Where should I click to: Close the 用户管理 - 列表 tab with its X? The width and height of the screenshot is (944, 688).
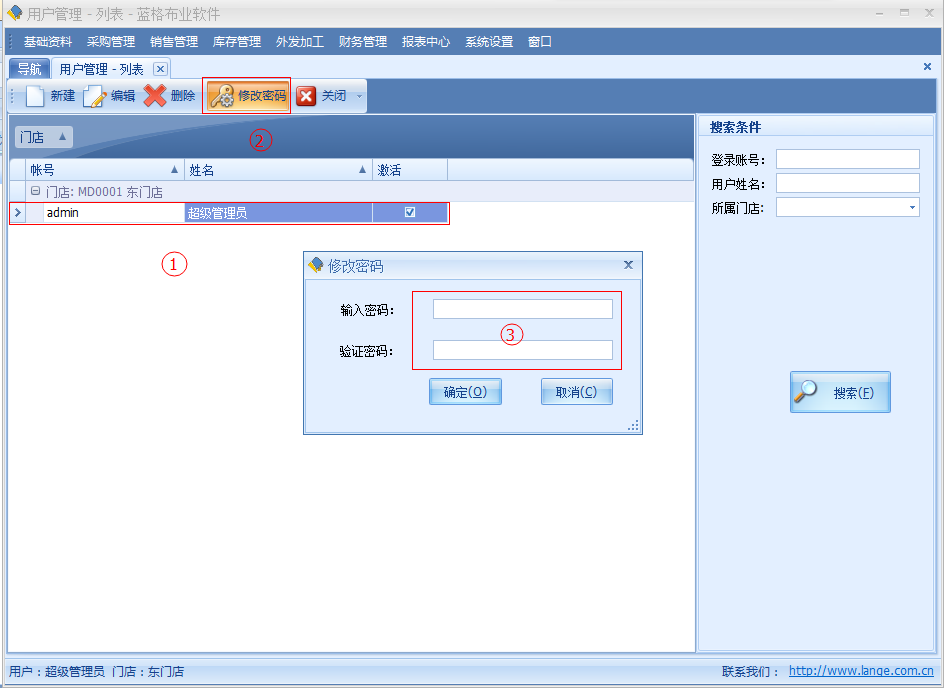(x=160, y=69)
